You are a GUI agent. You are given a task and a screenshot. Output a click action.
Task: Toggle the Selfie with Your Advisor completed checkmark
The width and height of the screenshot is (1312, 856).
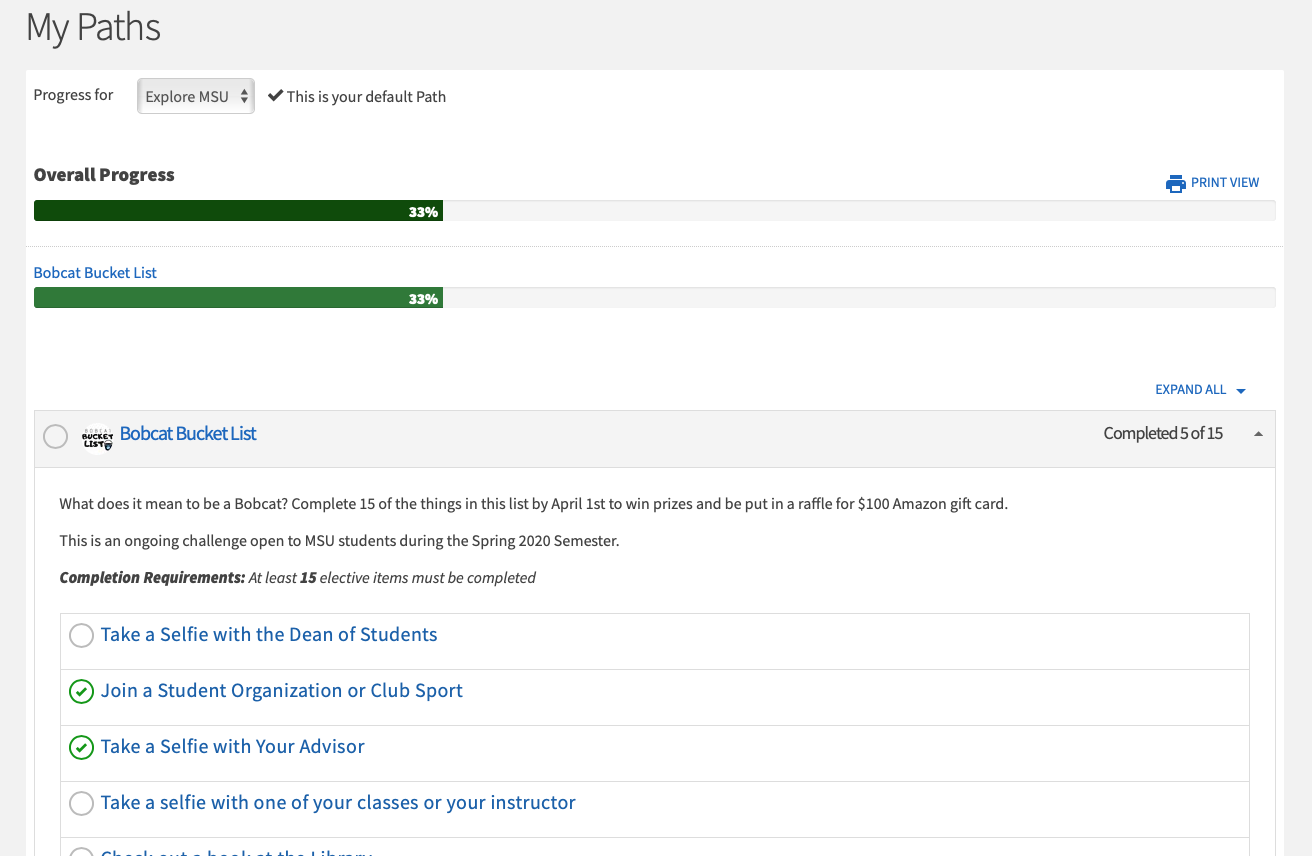81,748
